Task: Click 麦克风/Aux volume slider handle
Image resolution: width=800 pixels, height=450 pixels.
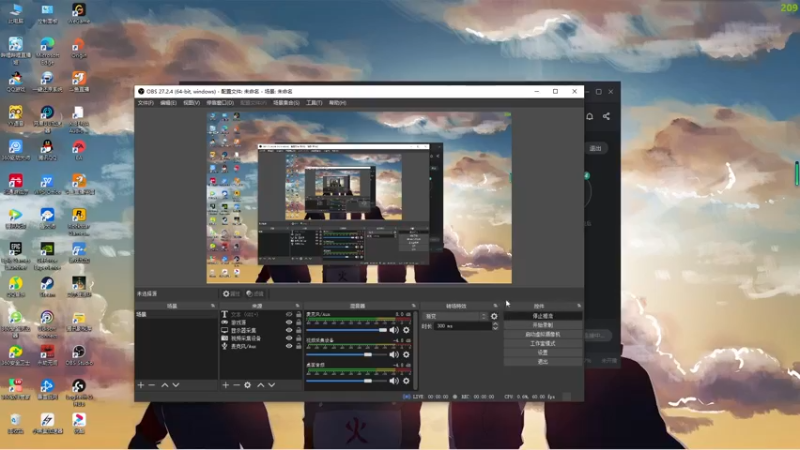Action: point(383,330)
